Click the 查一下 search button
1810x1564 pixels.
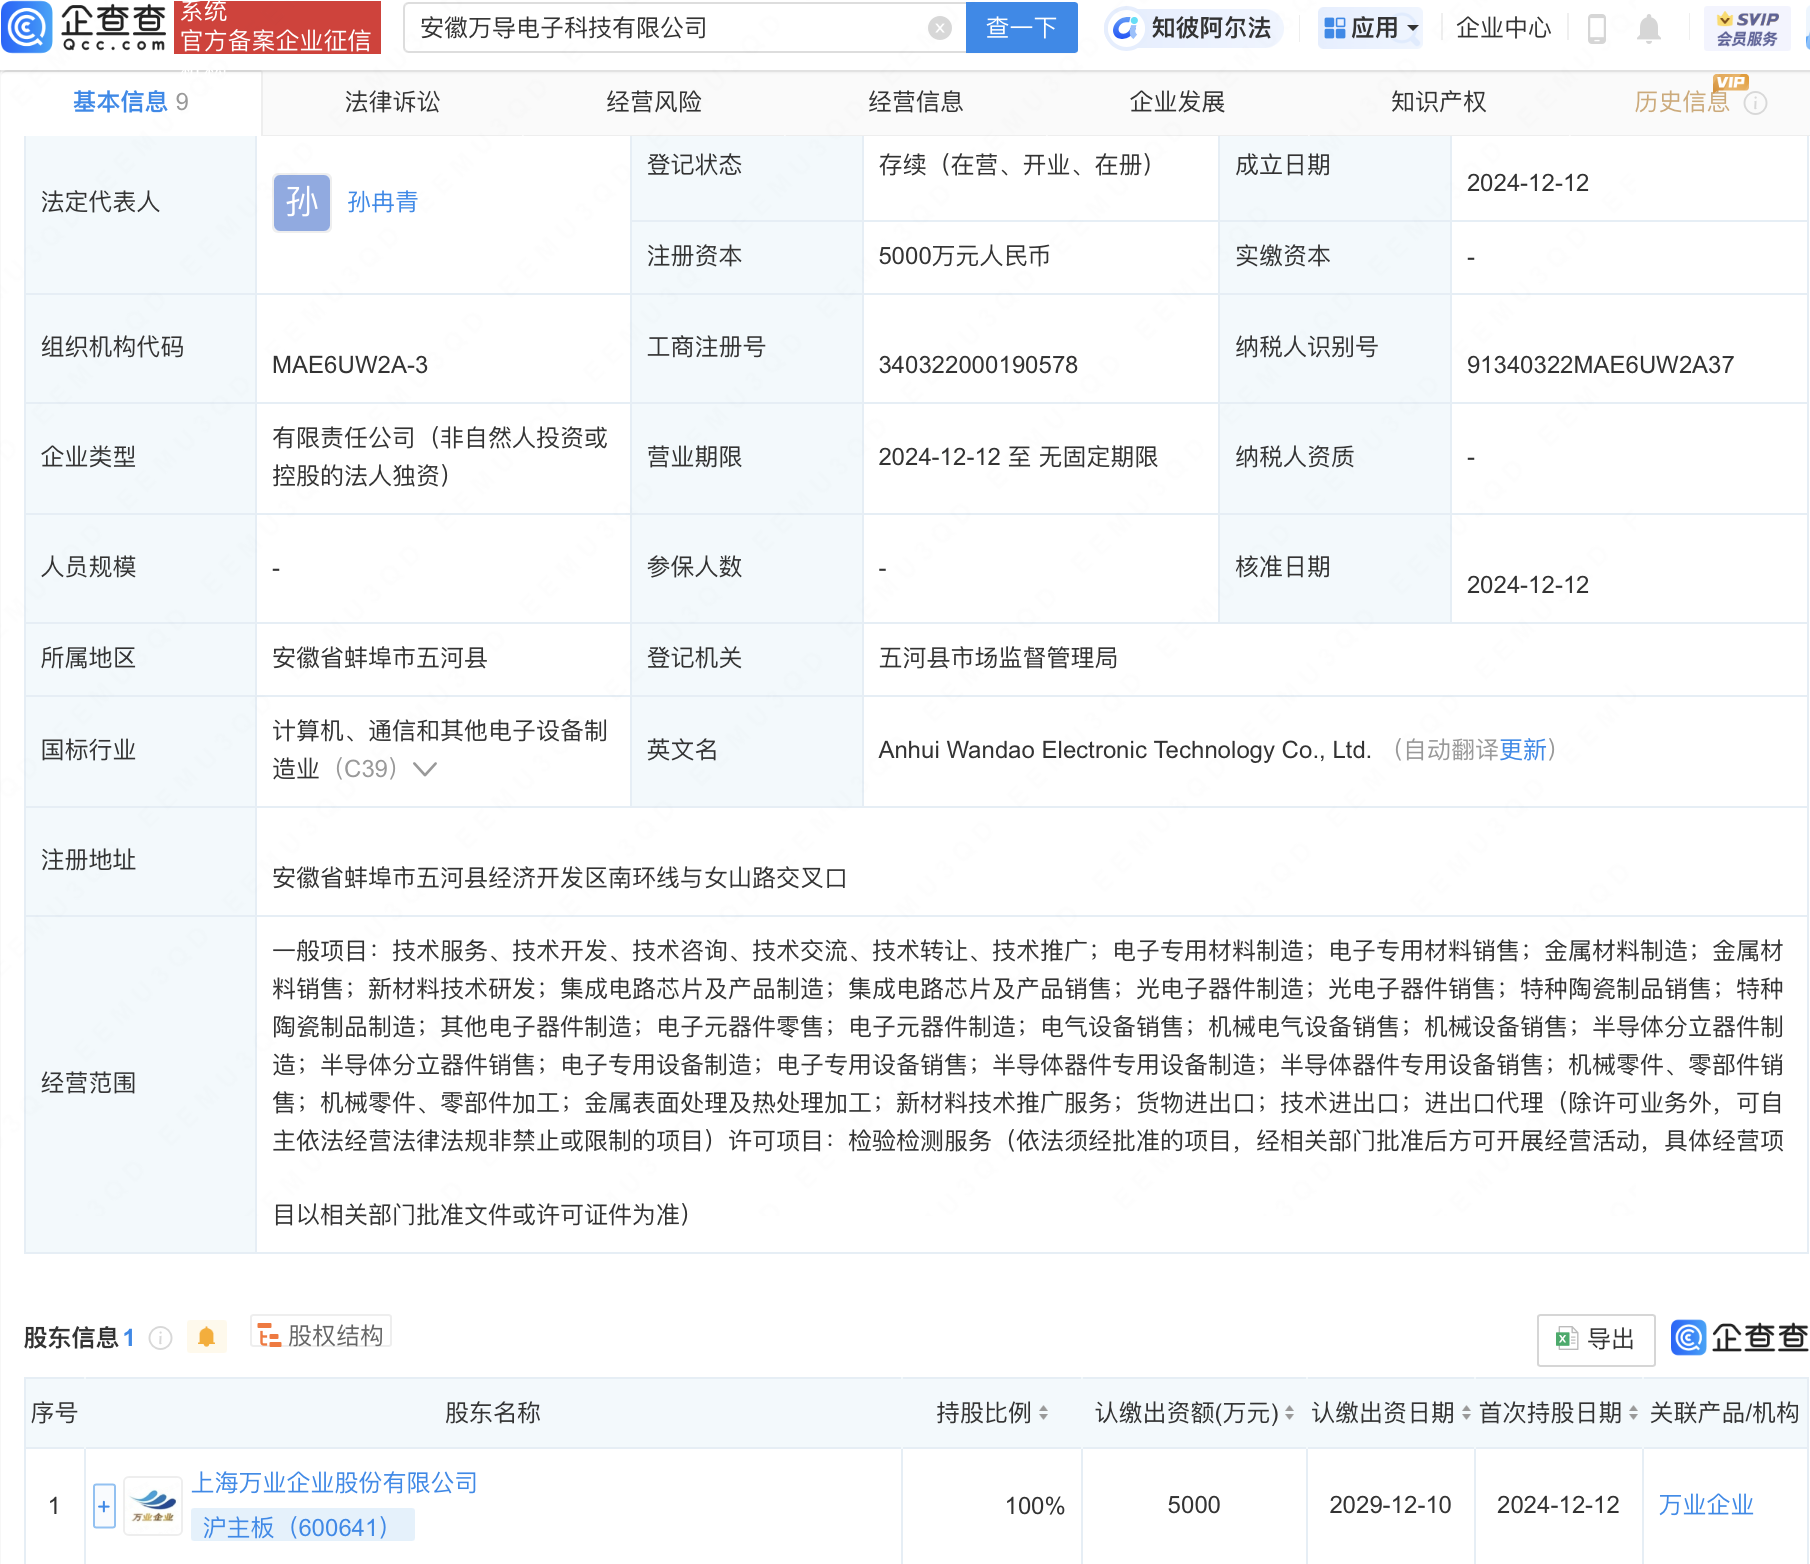(1021, 28)
